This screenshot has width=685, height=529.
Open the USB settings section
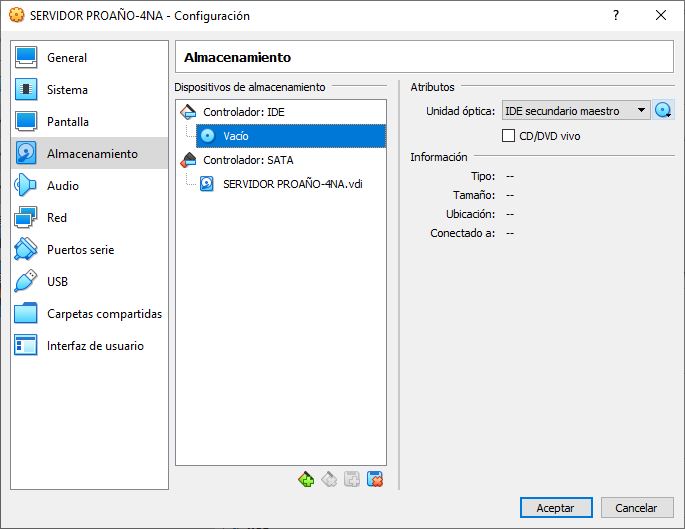point(89,281)
